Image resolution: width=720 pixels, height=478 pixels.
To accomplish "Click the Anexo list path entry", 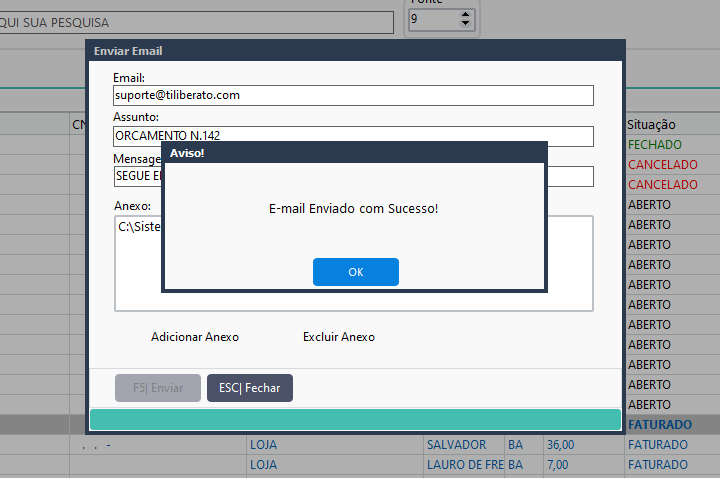I will [139, 226].
